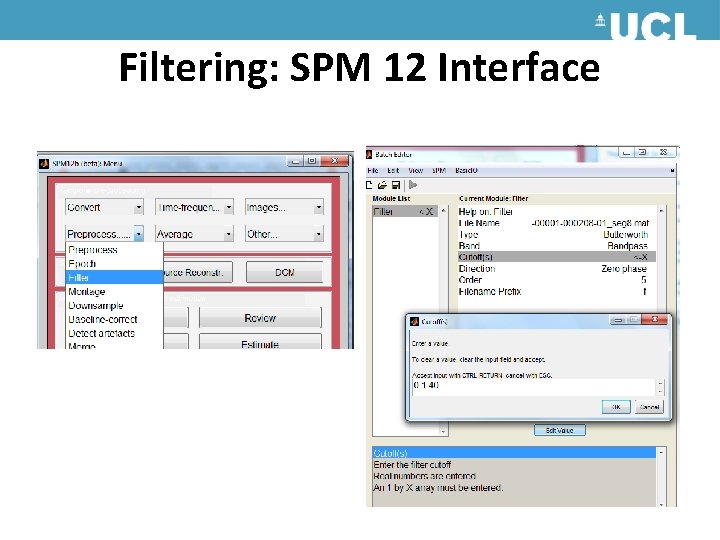Click up arrow of the Module List scrollbar

click(443, 211)
